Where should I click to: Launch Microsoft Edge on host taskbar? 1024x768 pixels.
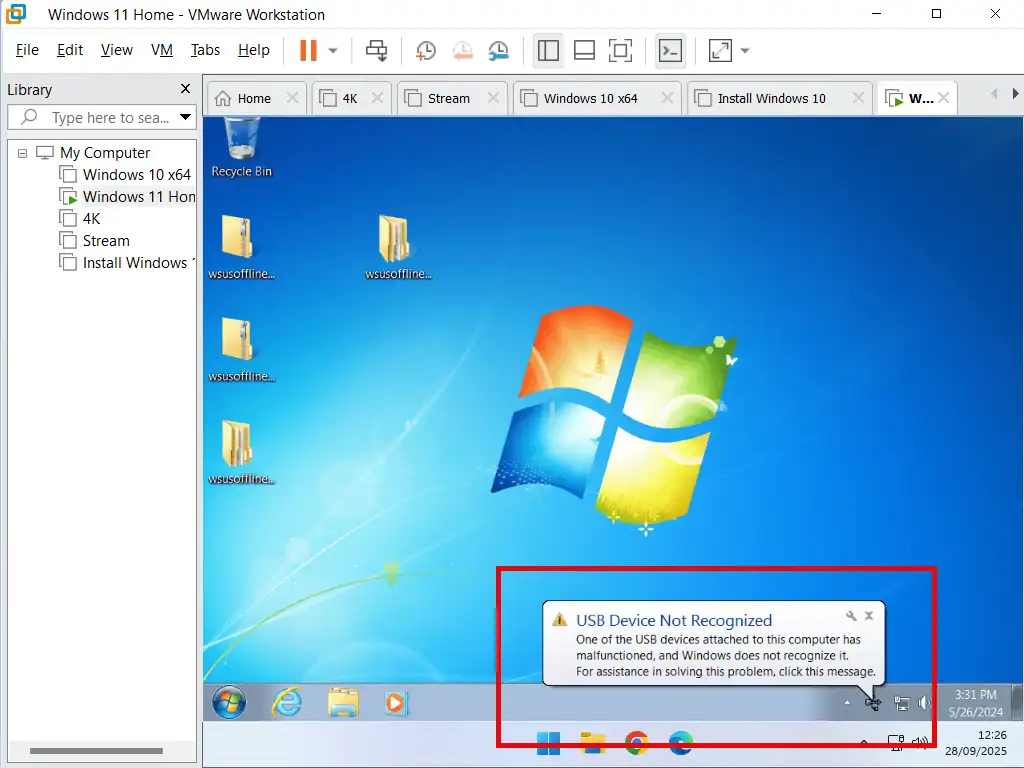point(680,744)
